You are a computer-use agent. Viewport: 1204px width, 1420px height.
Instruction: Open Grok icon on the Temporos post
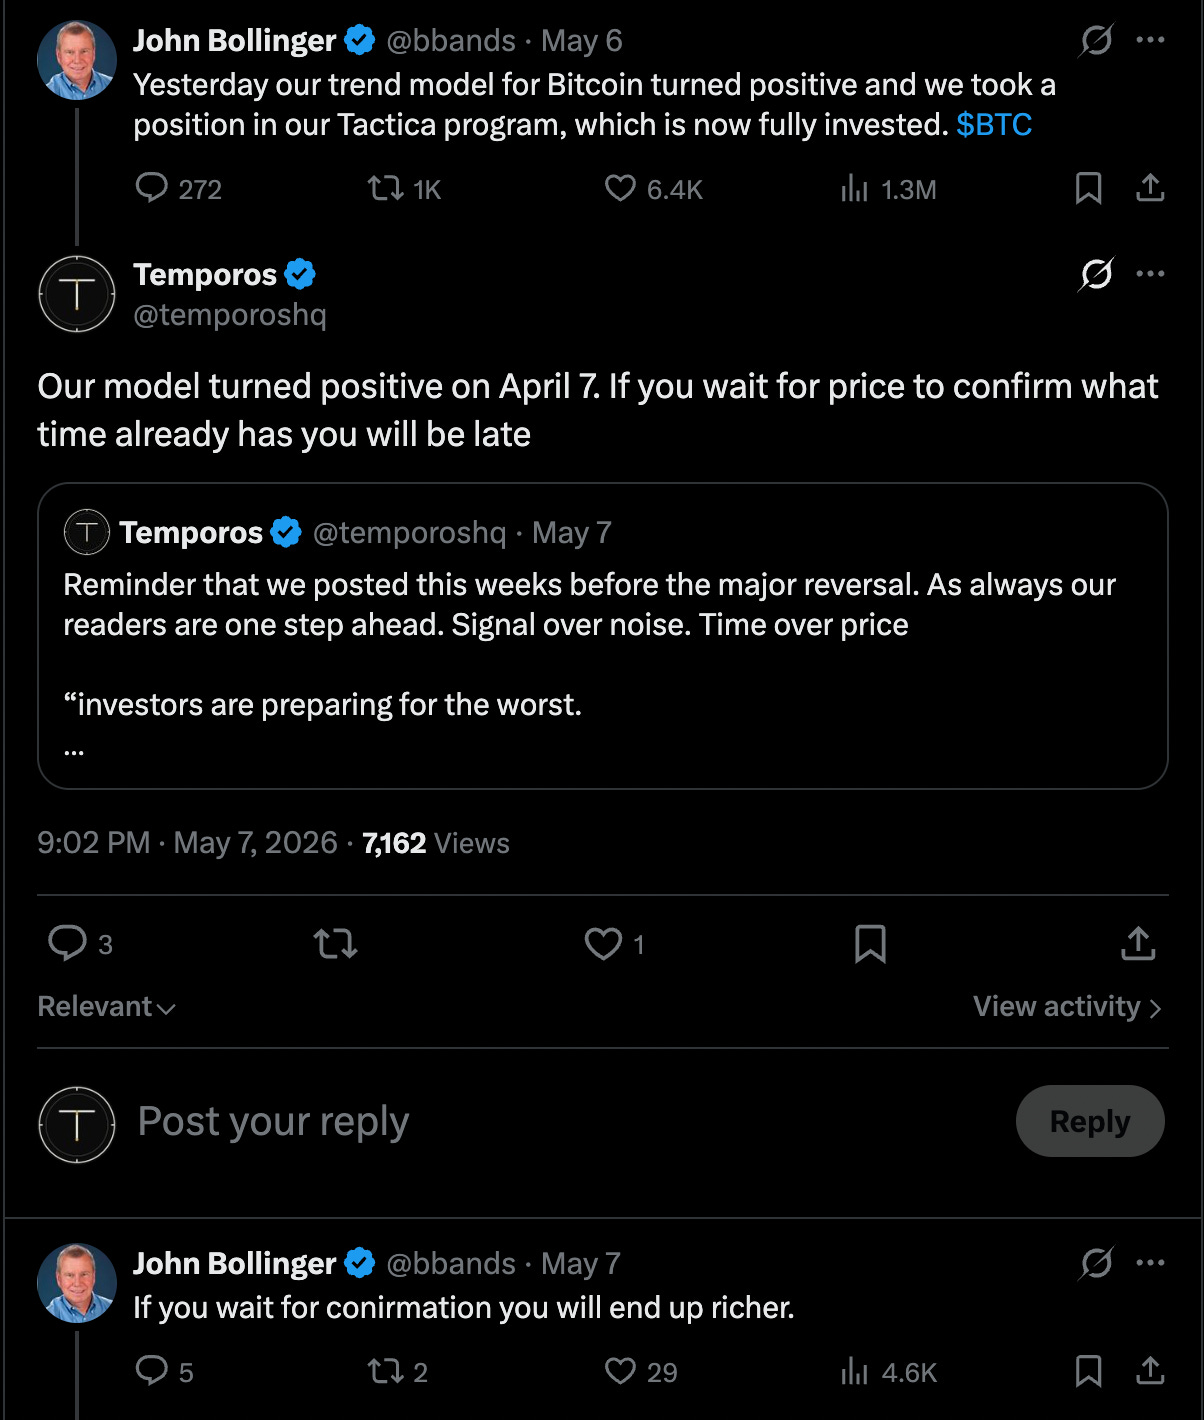coord(1096,274)
